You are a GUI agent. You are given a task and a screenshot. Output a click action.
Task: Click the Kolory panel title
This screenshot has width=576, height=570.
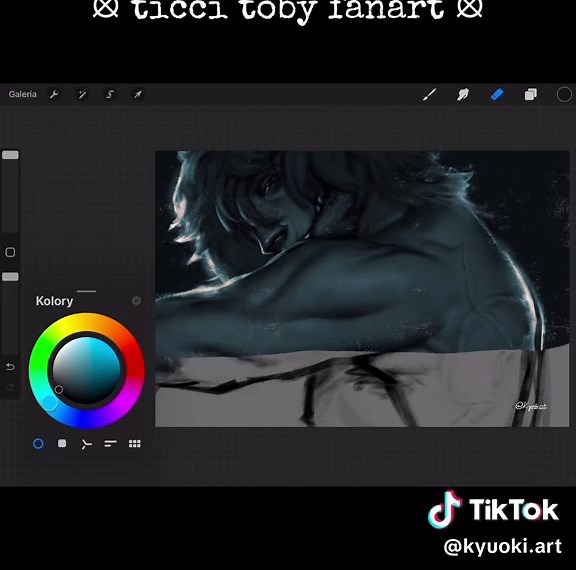(54, 301)
